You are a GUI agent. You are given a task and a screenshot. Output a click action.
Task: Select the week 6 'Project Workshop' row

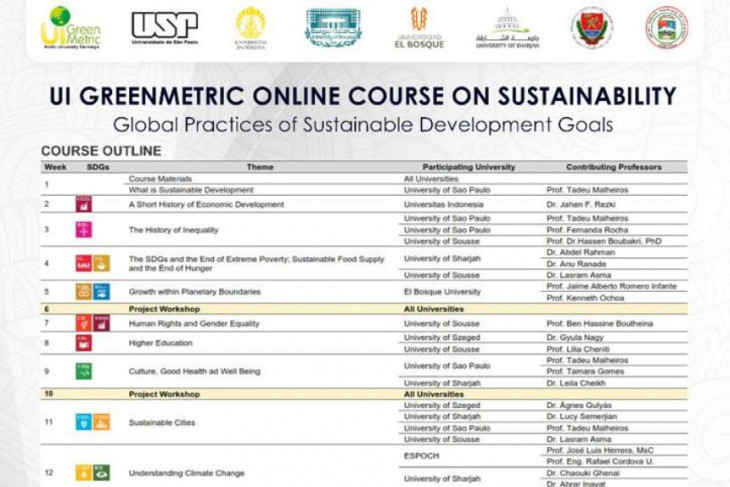click(x=364, y=309)
